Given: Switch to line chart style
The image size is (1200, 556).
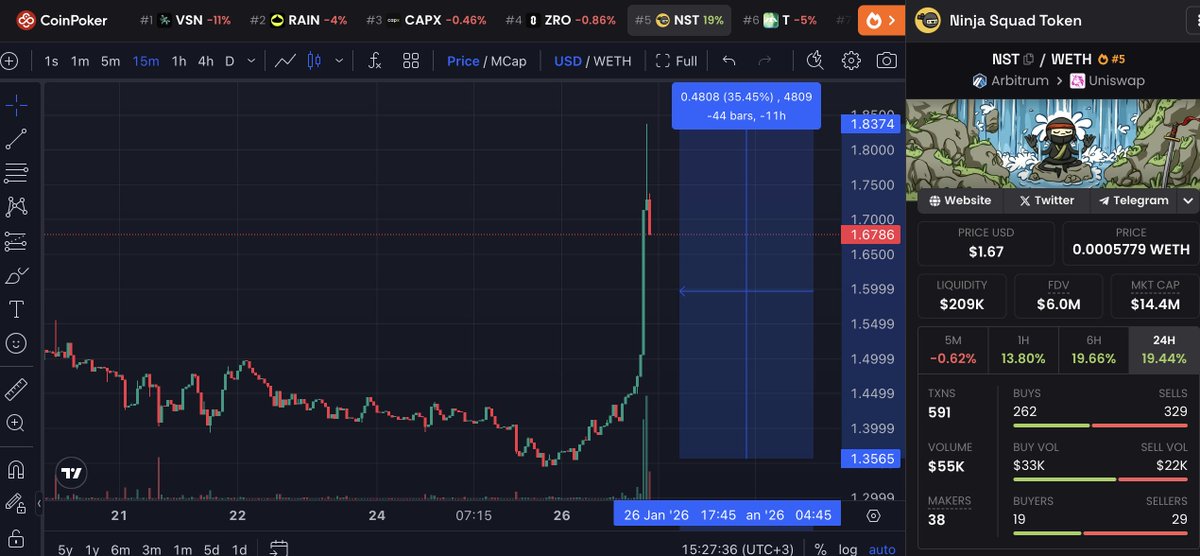Looking at the screenshot, I should click(285, 61).
